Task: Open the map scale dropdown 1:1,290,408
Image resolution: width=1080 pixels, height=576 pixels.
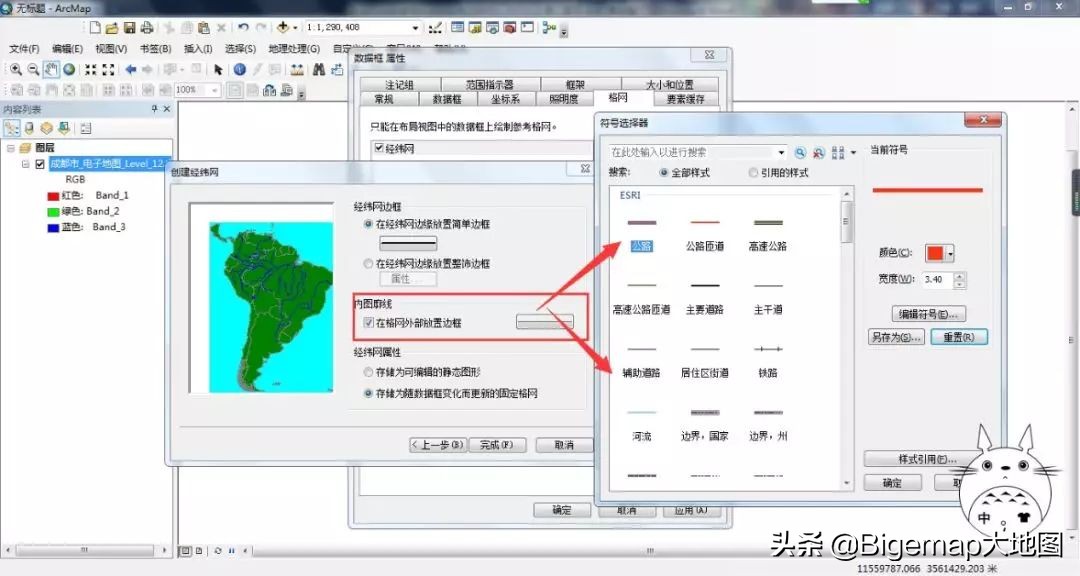Action: [x=415, y=27]
